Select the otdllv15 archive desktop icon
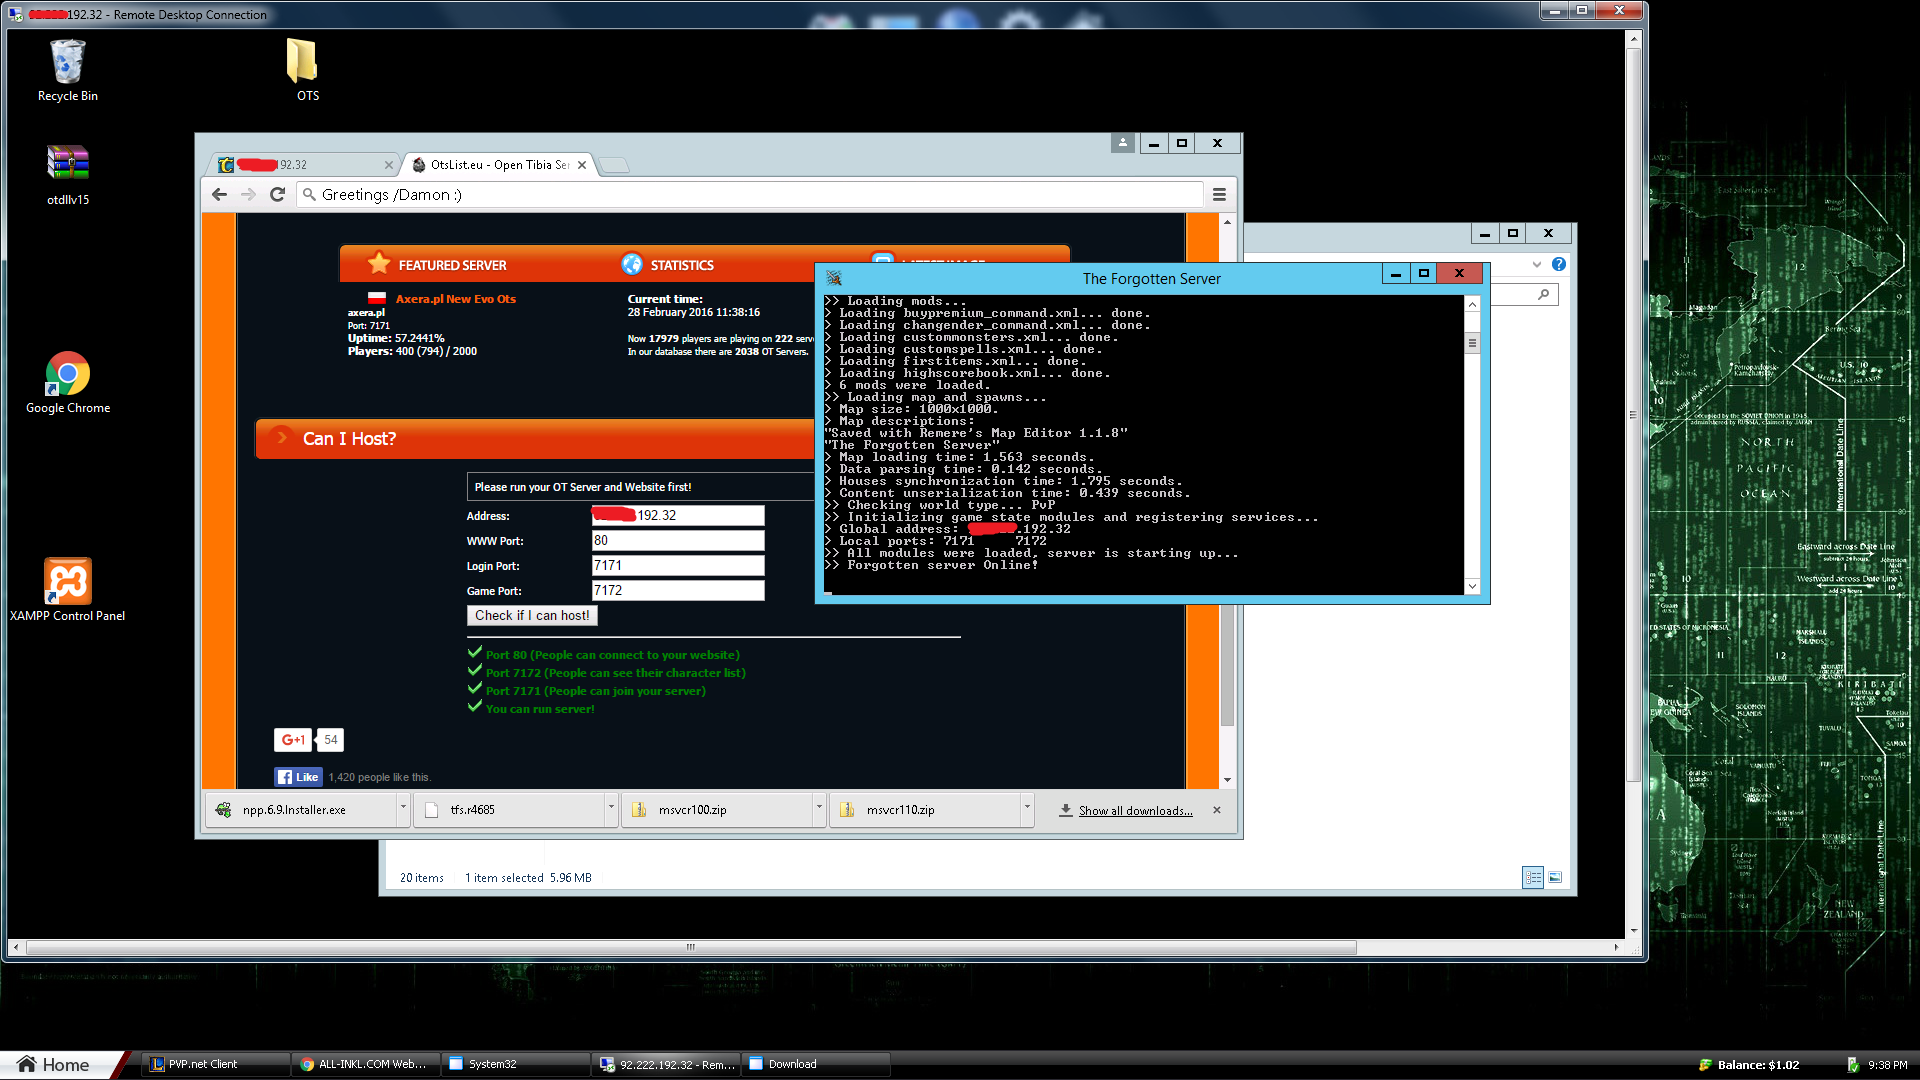 point(68,174)
